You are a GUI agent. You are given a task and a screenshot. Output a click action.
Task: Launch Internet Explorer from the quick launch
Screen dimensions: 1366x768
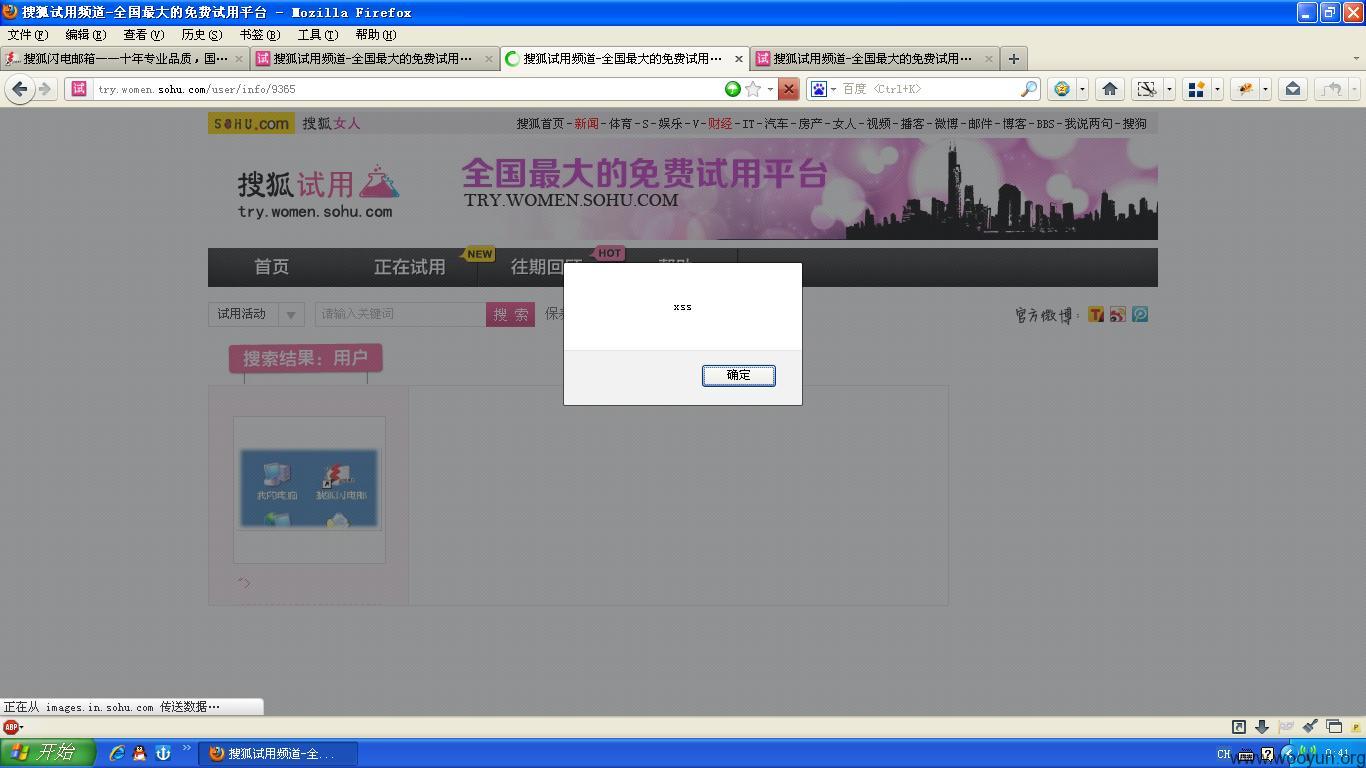(117, 753)
